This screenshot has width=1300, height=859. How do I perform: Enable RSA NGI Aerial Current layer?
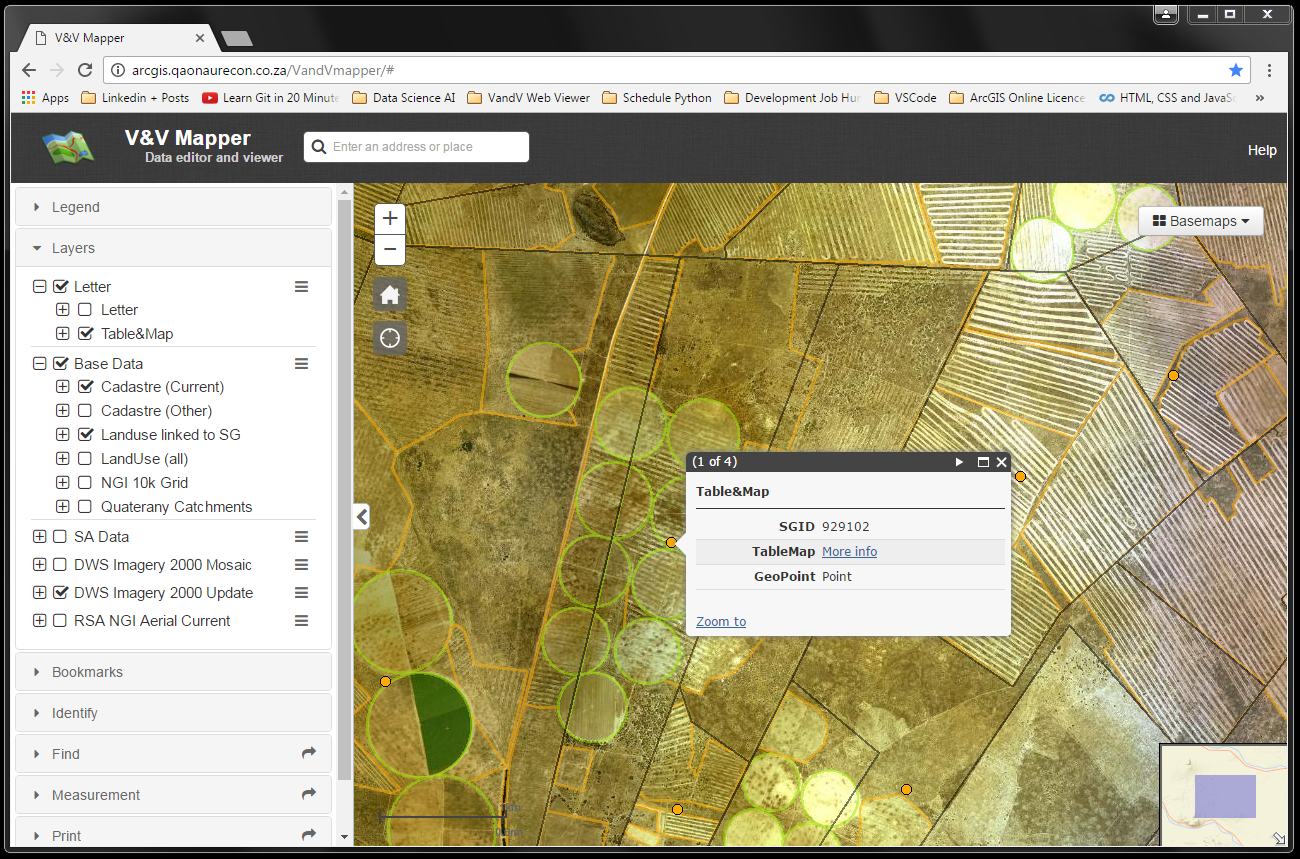61,621
